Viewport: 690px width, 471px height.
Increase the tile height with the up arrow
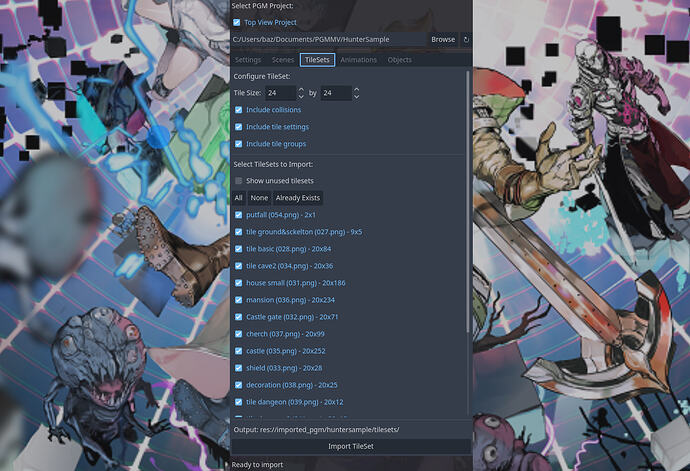(x=356, y=89)
